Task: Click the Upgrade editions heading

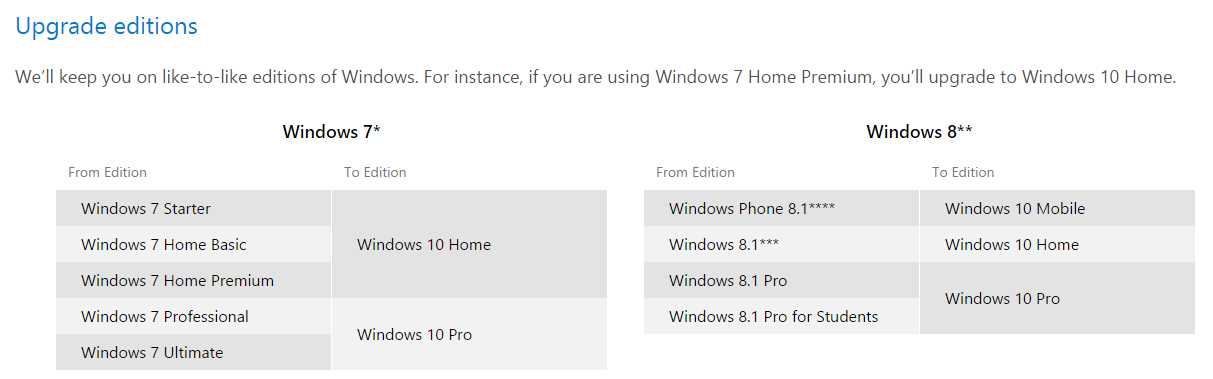Action: tap(106, 26)
